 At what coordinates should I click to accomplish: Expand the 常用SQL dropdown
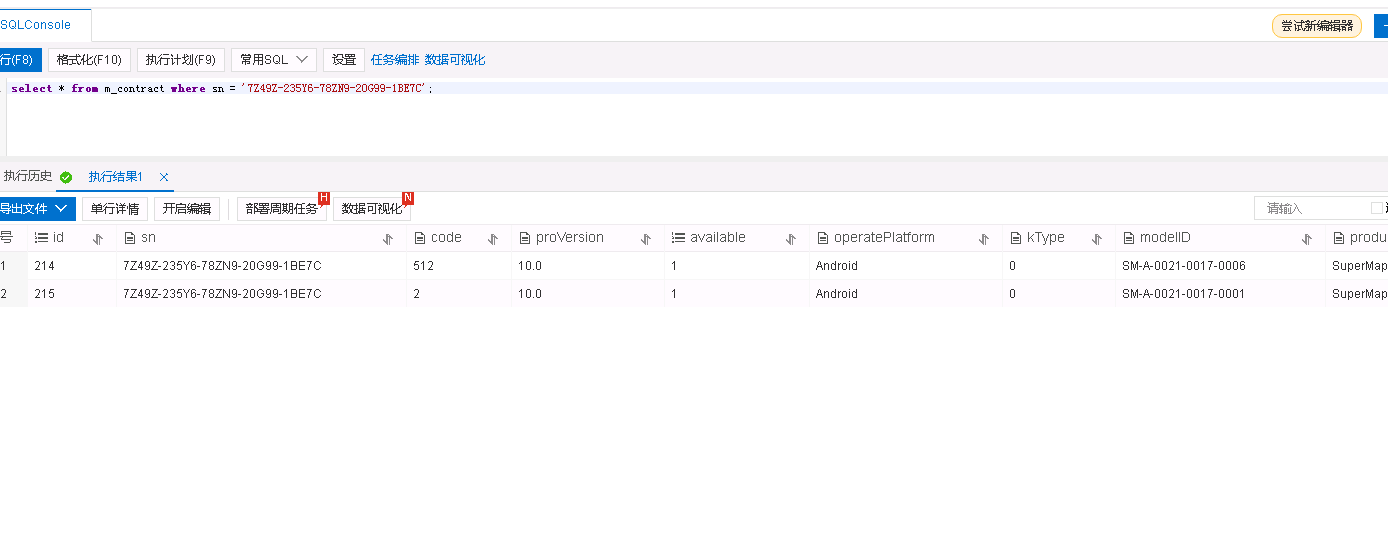[273, 60]
